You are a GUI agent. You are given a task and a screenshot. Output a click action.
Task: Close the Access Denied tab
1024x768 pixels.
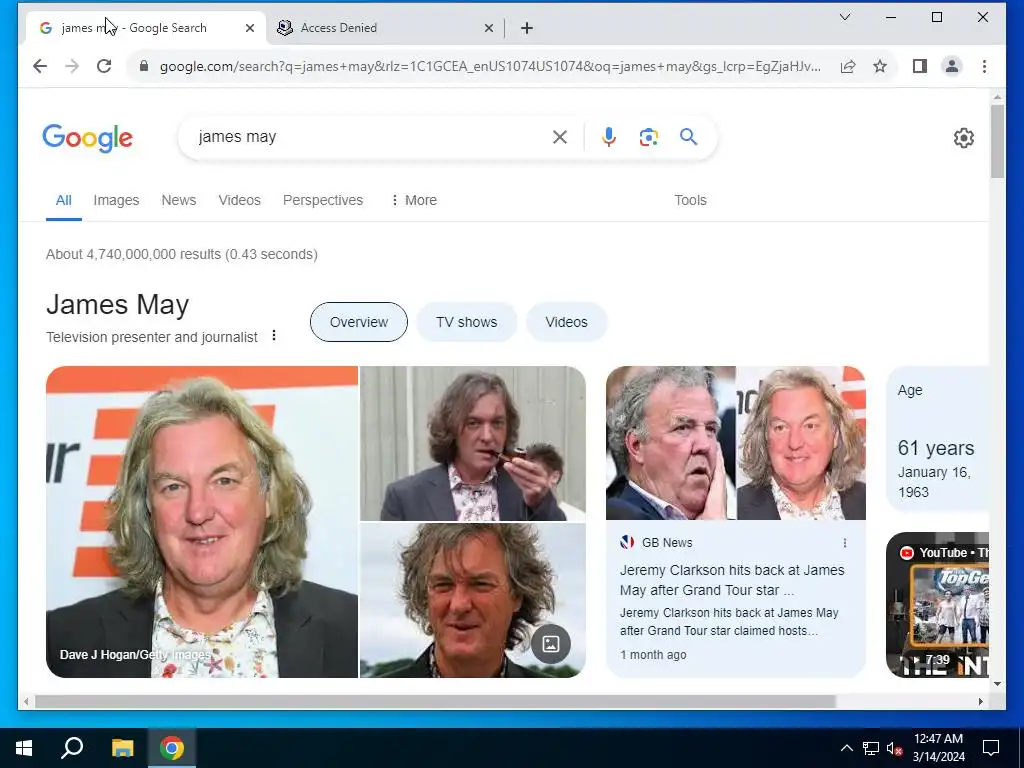pos(489,28)
